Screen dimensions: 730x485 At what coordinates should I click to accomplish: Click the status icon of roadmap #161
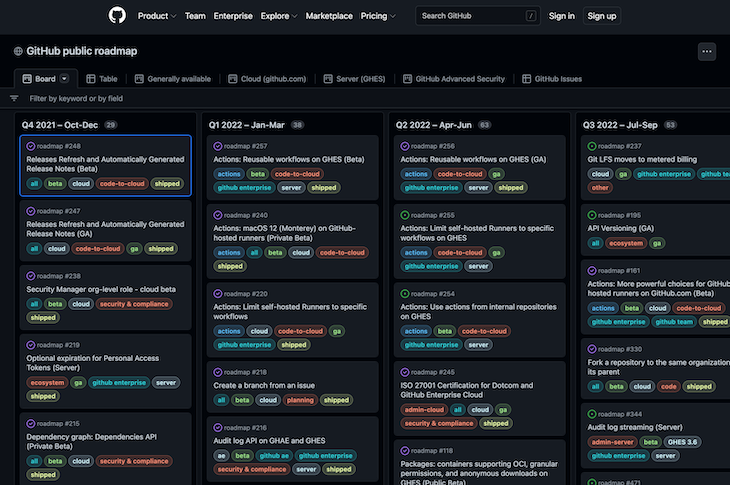point(592,270)
